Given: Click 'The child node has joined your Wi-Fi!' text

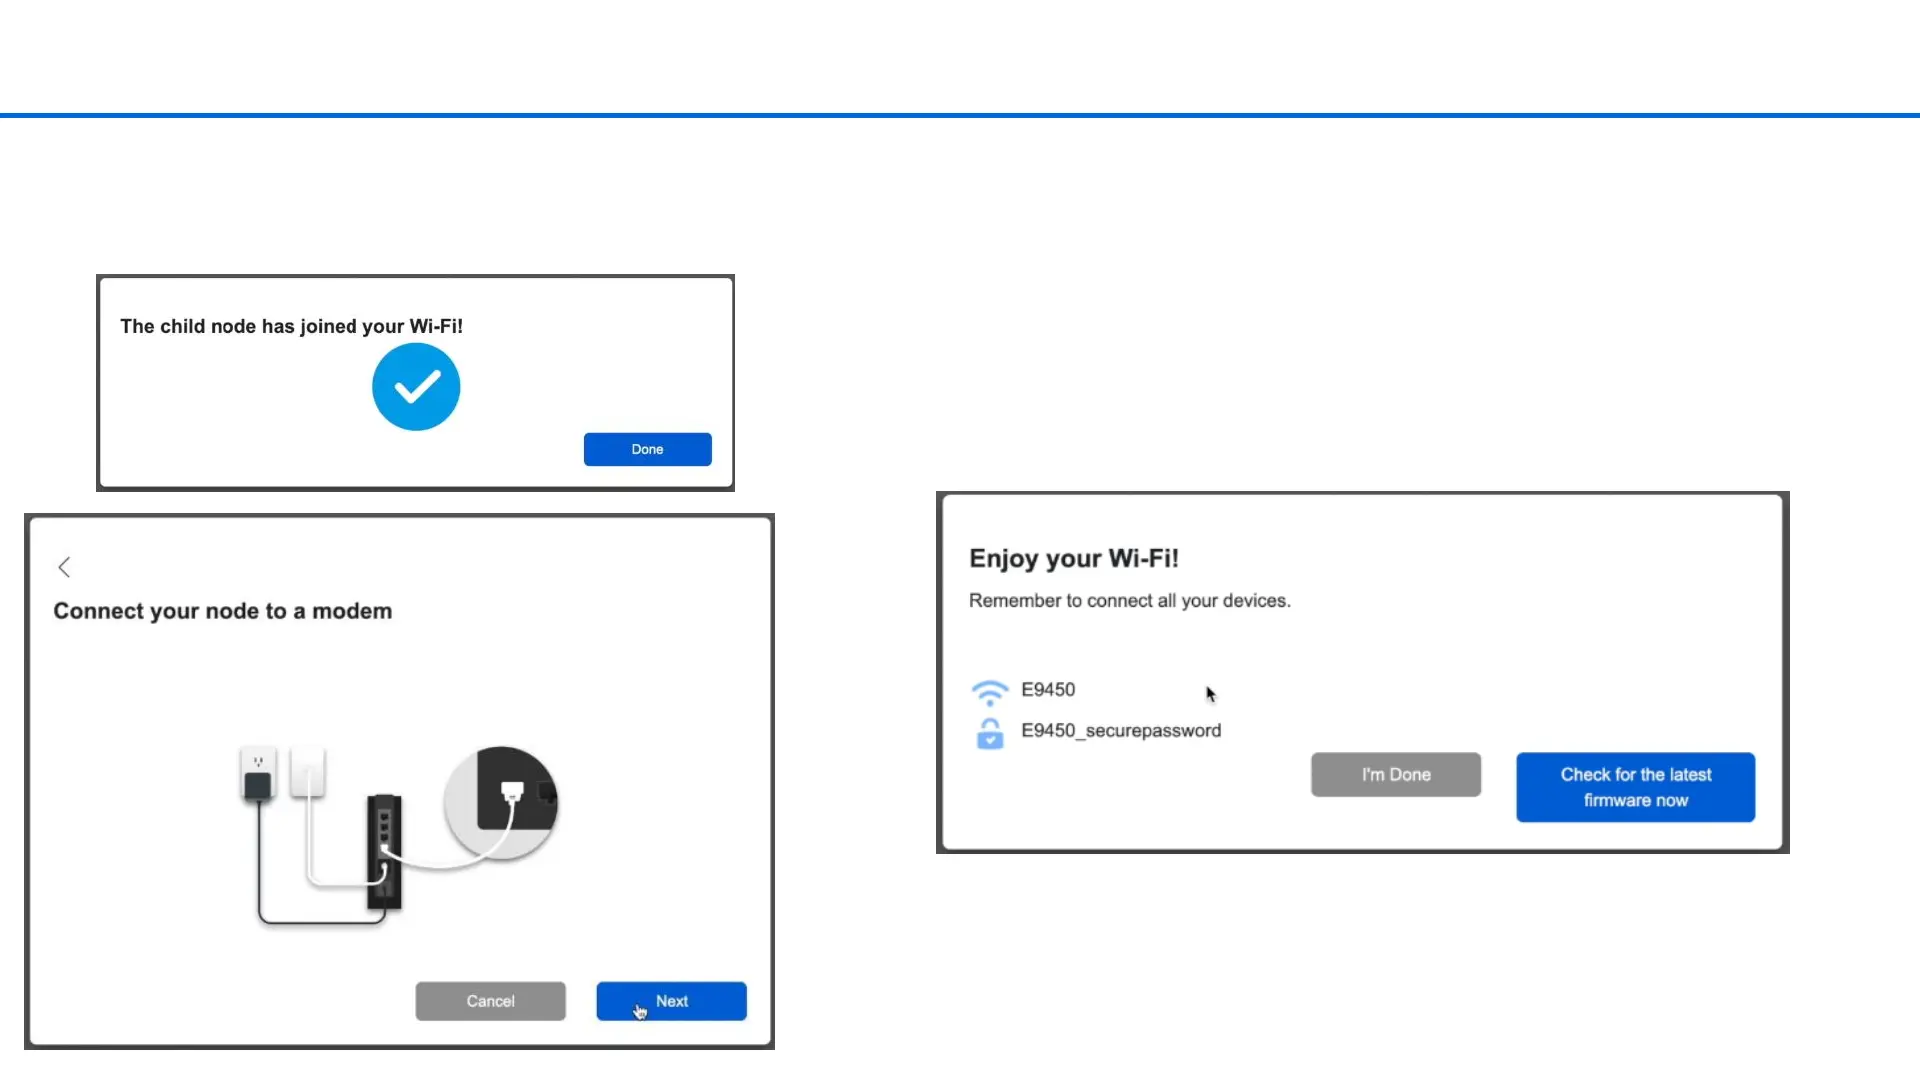Looking at the screenshot, I should 291,326.
